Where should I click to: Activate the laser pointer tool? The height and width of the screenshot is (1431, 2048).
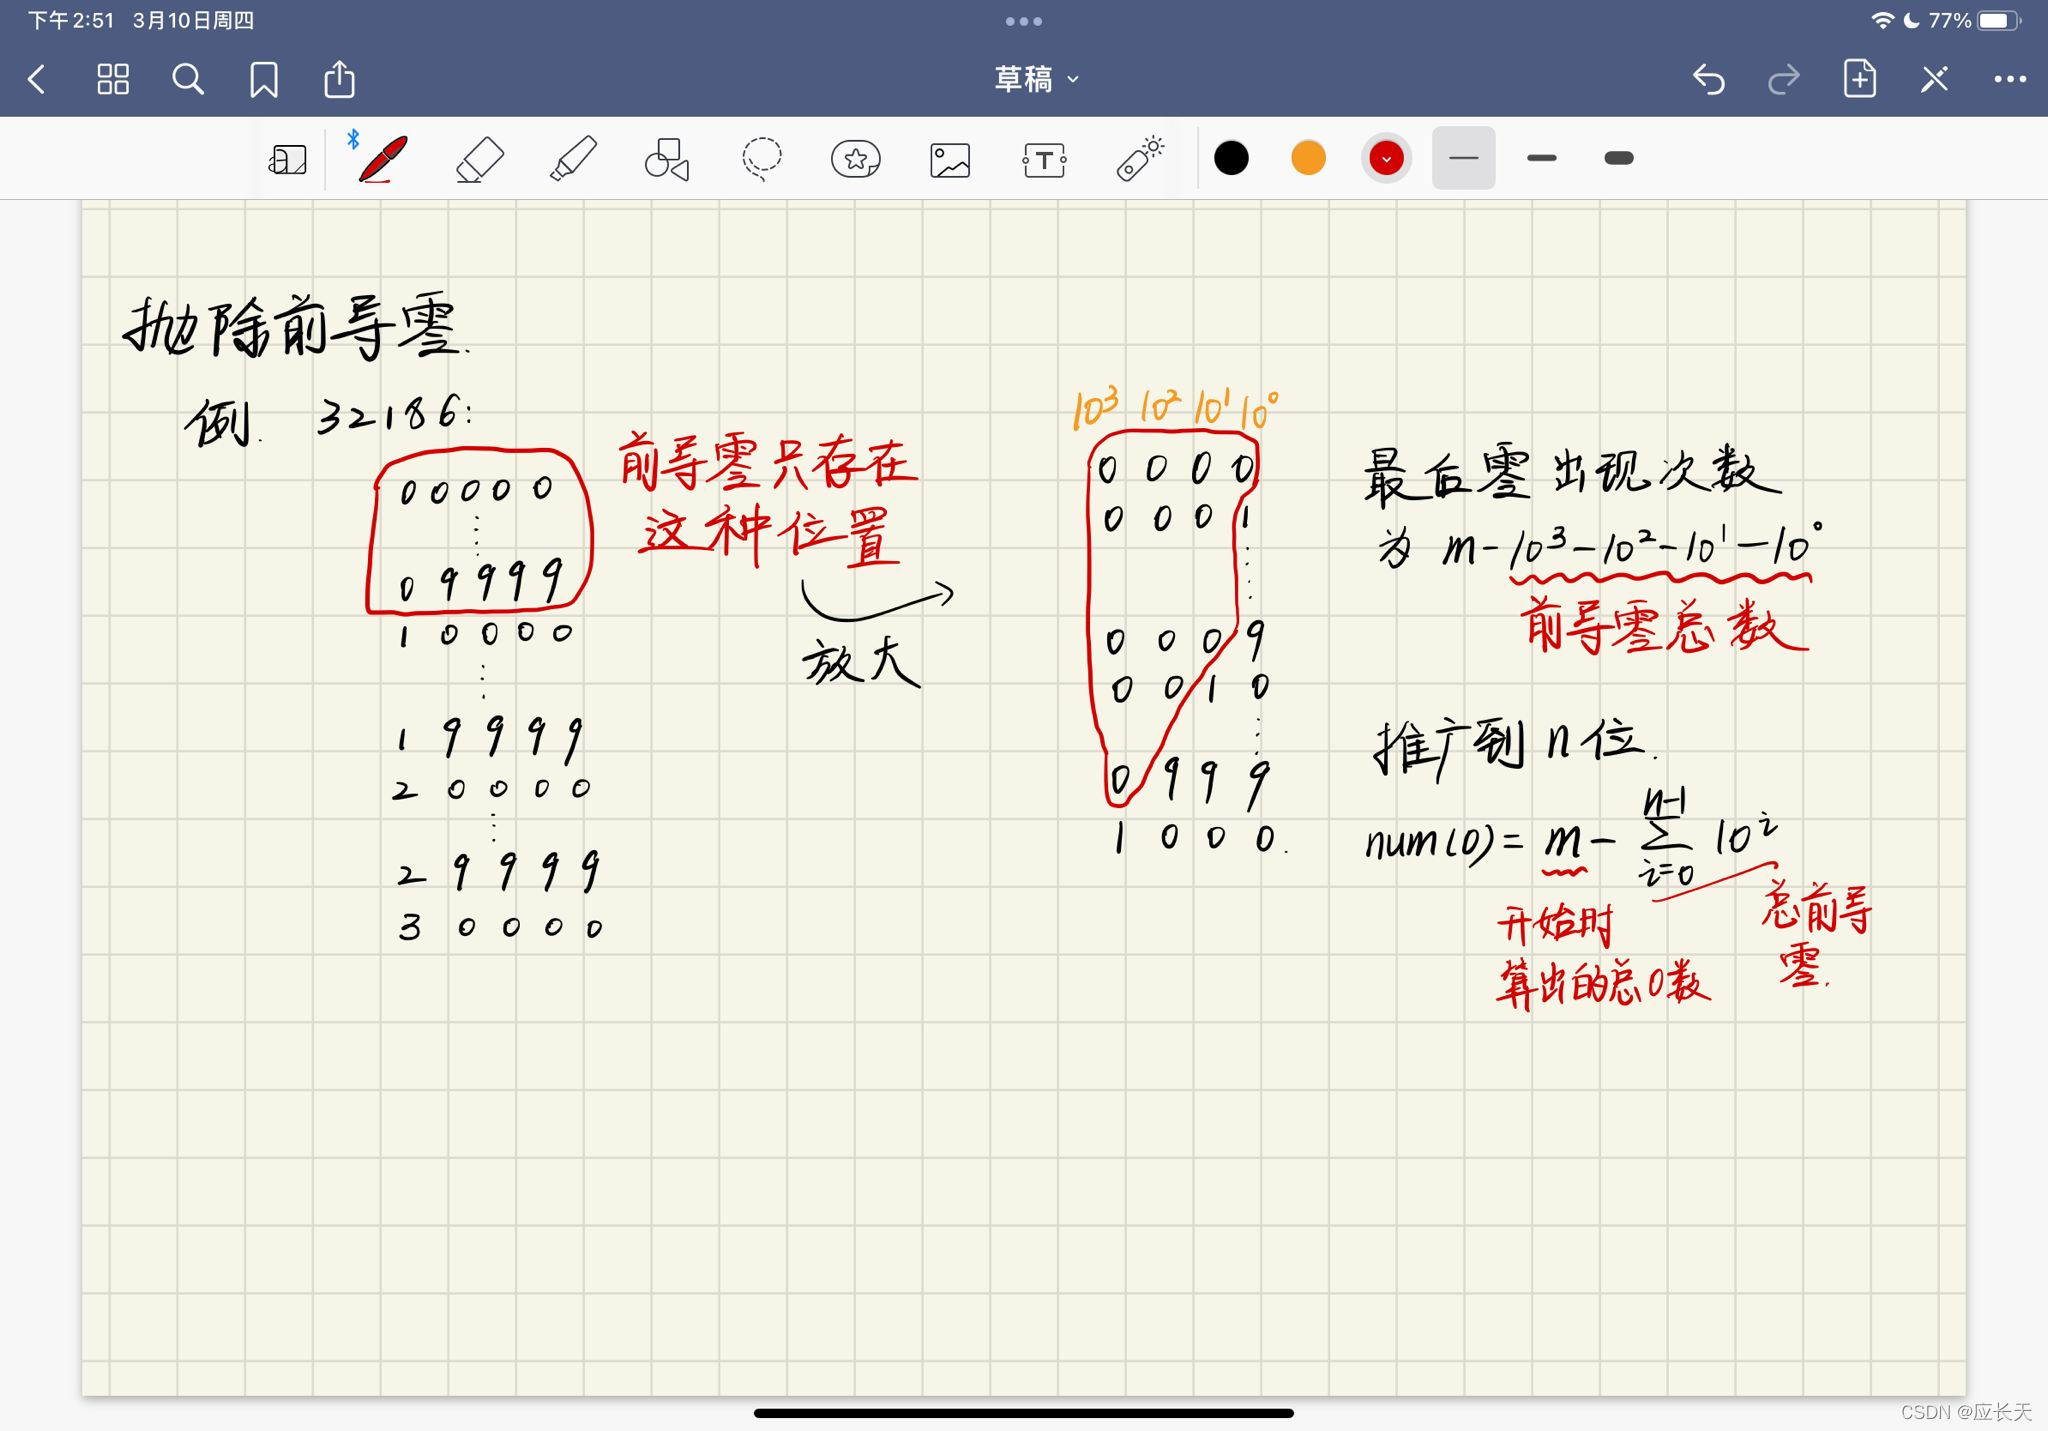coord(1139,159)
